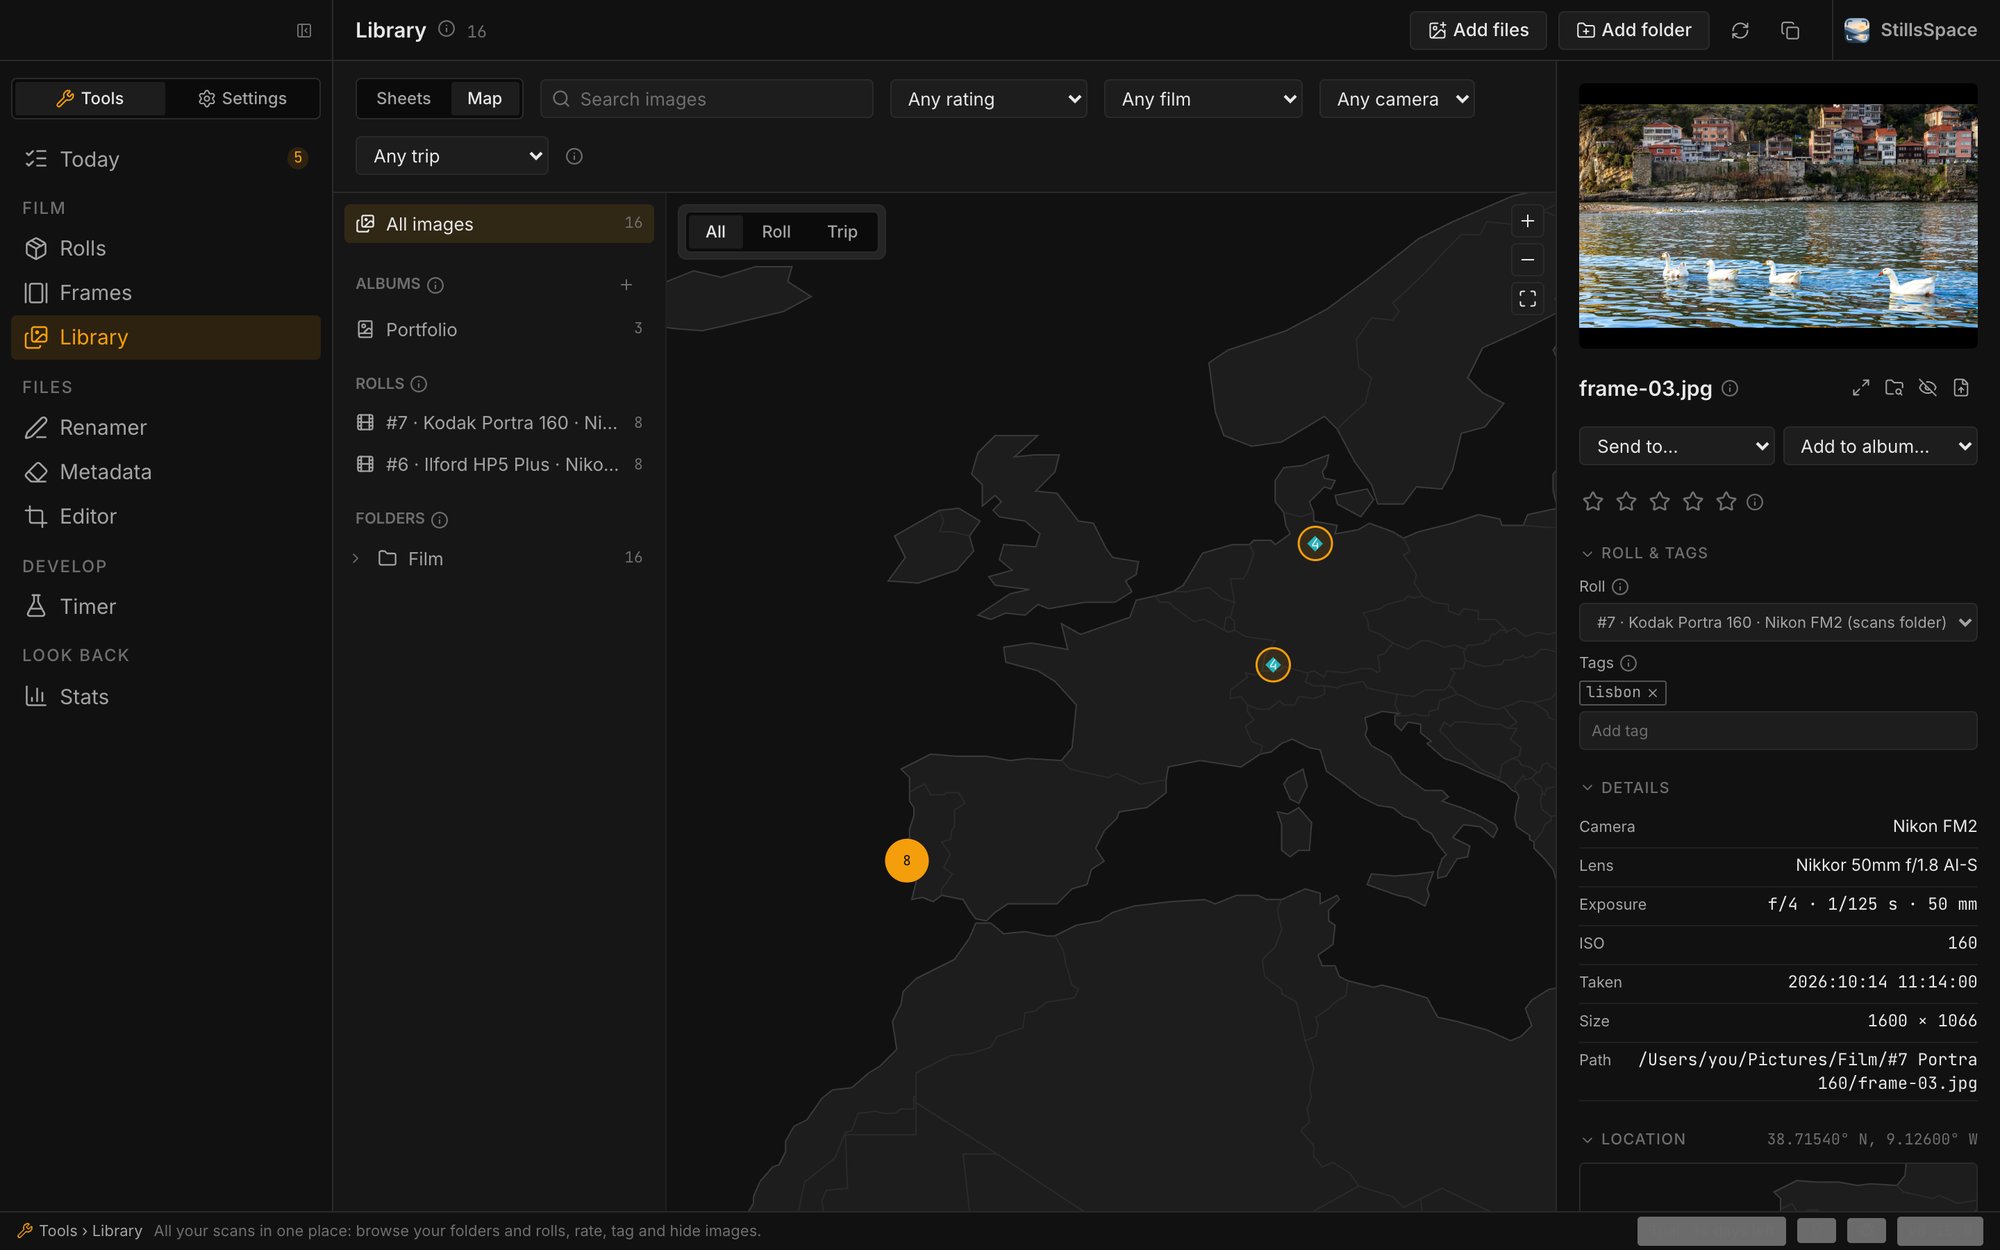The width and height of the screenshot is (2000, 1250).
Task: Open the Frames section
Action: tap(166, 293)
